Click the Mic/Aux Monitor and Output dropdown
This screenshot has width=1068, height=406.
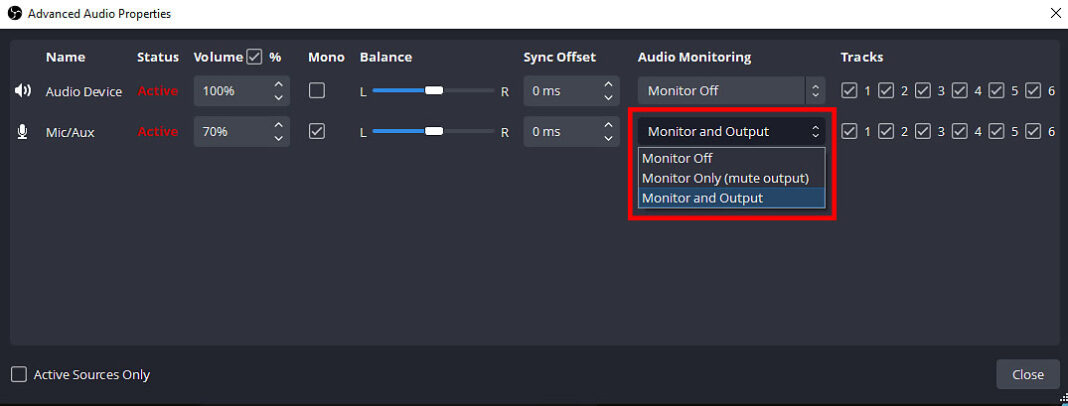[x=731, y=131]
